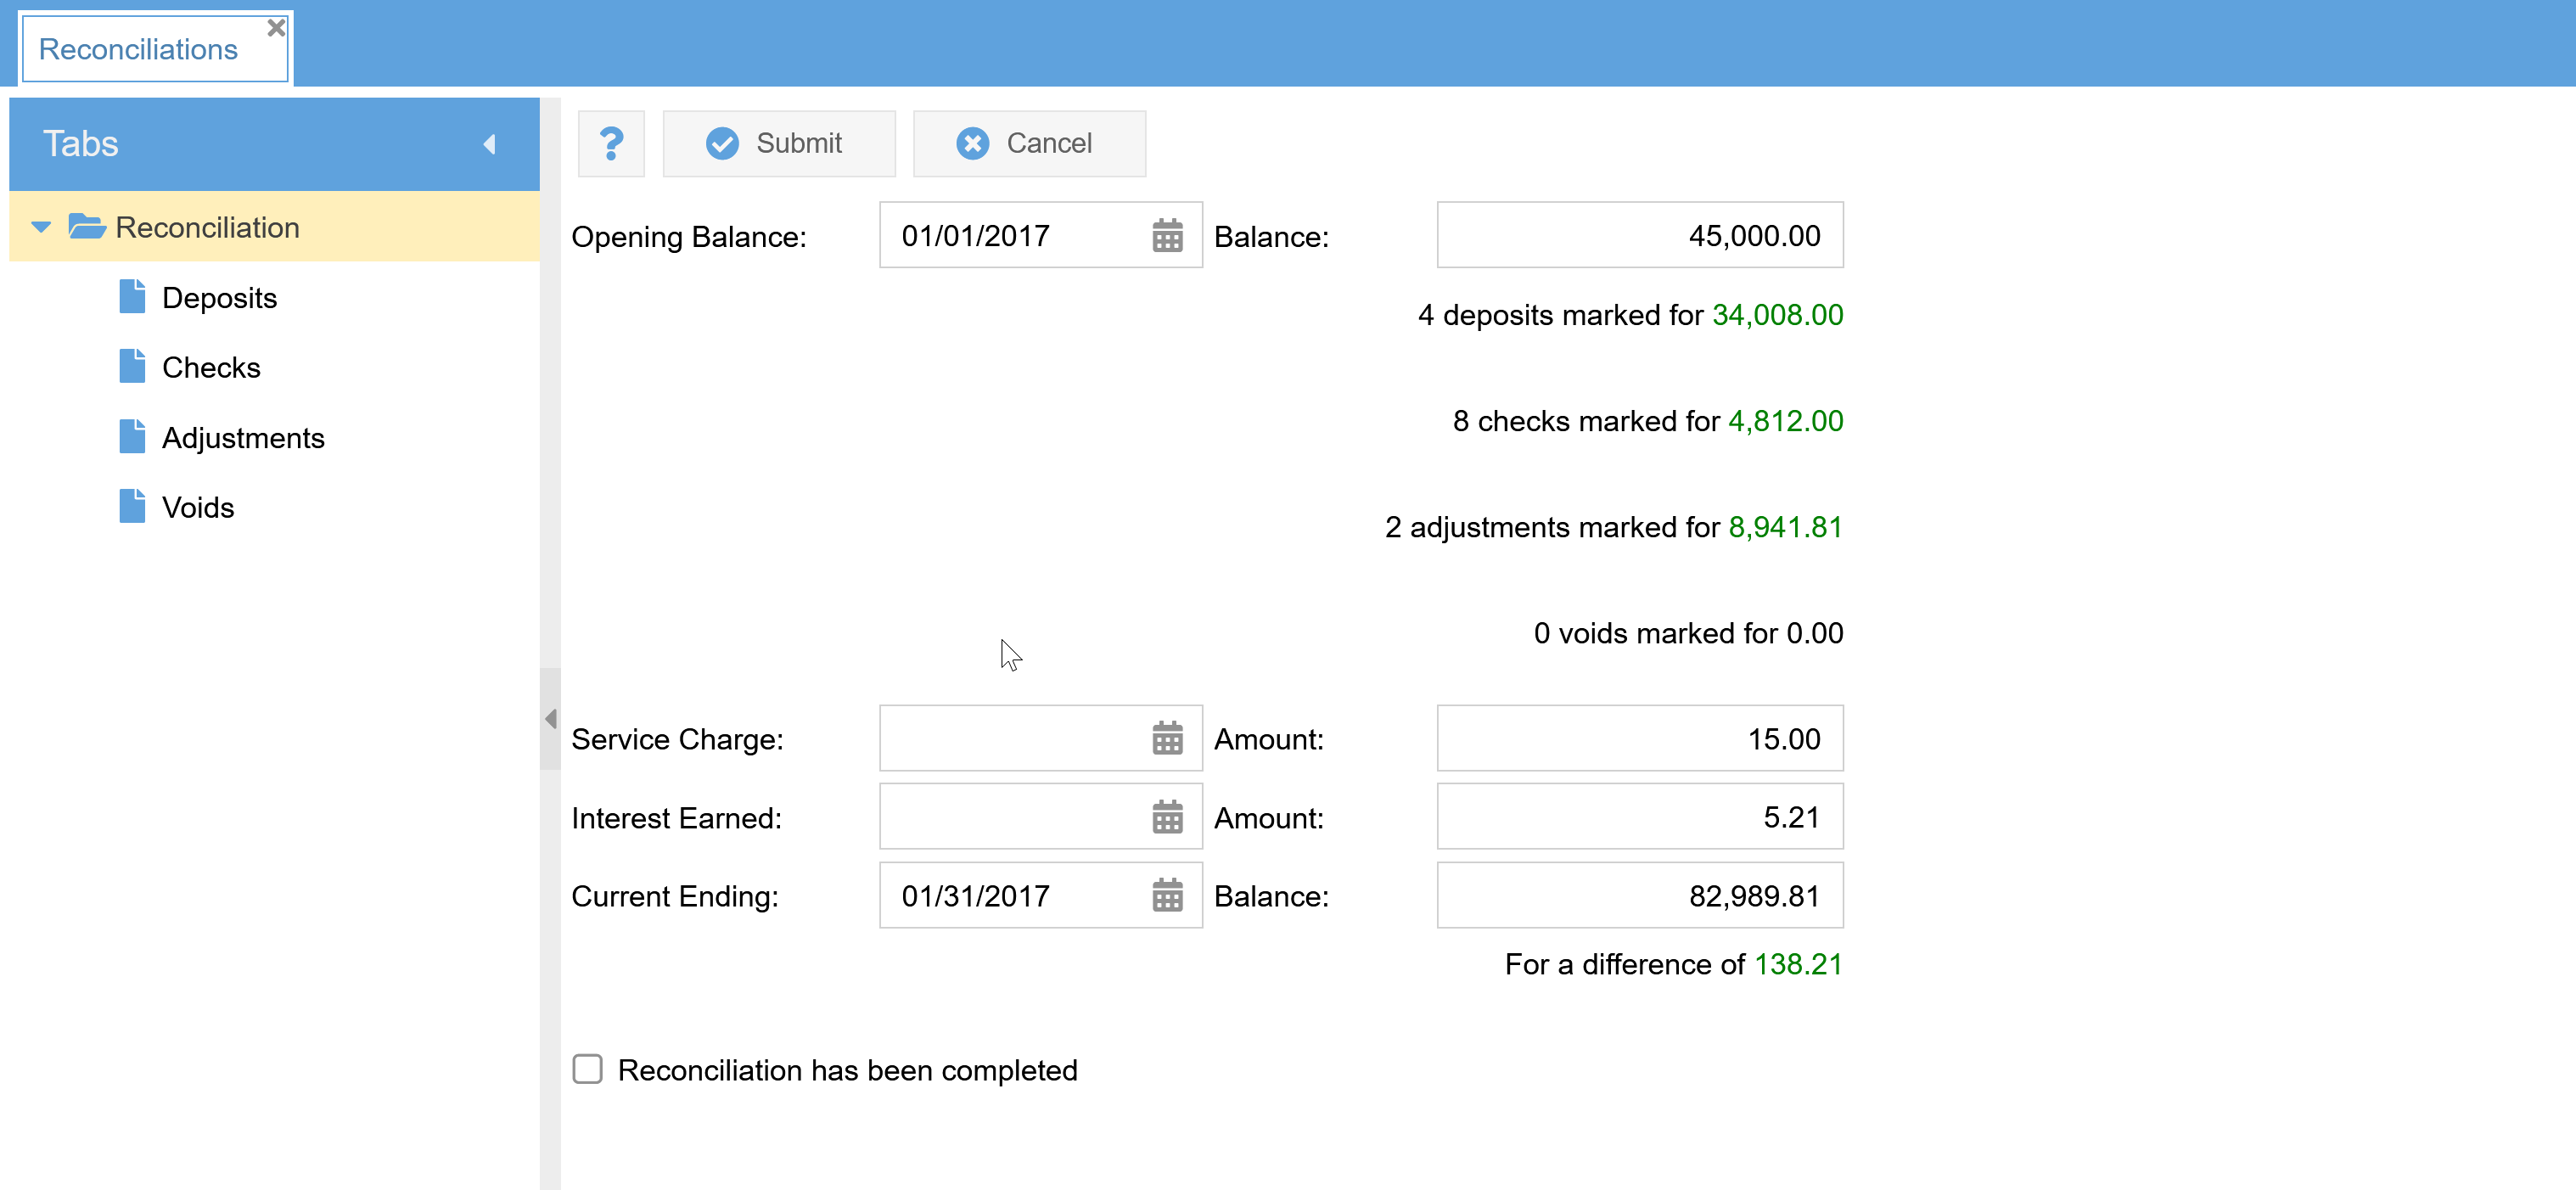Image resolution: width=2576 pixels, height=1190 pixels.
Task: Click the blue question mark help icon
Action: coord(611,143)
